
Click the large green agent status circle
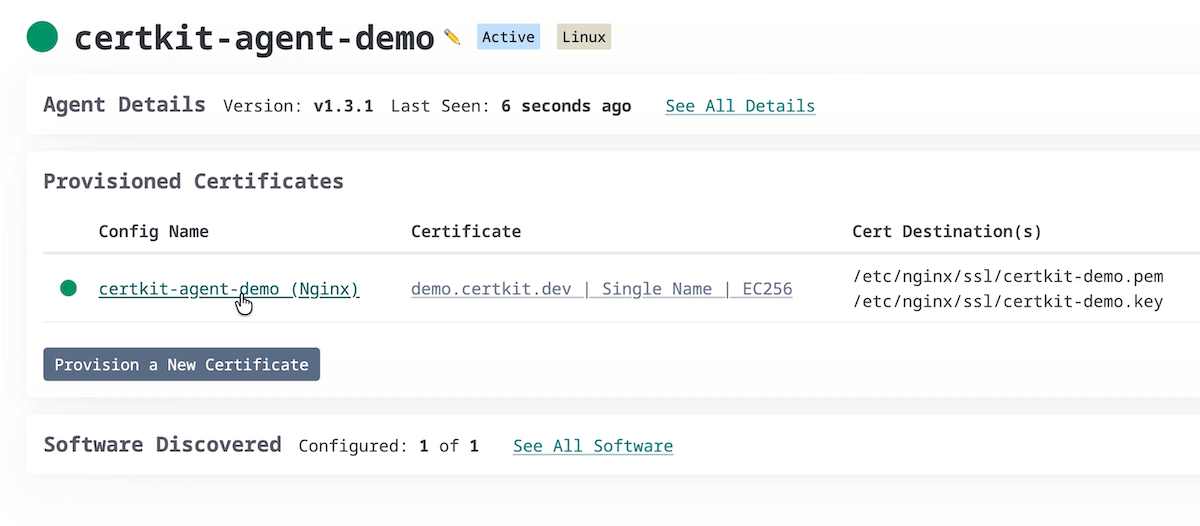tap(42, 37)
